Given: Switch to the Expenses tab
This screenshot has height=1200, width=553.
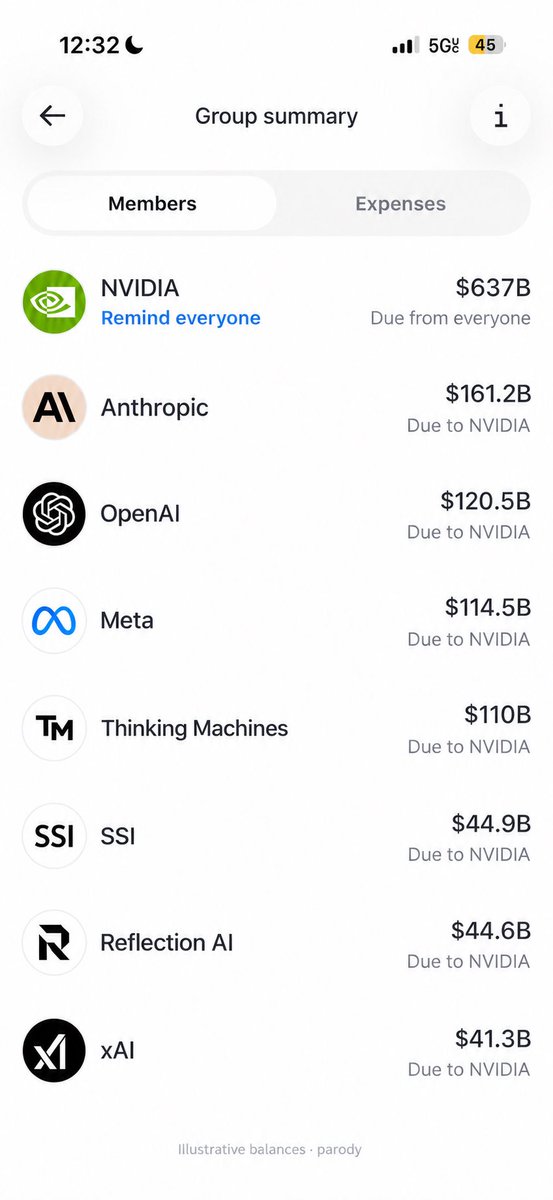Looking at the screenshot, I should [401, 203].
